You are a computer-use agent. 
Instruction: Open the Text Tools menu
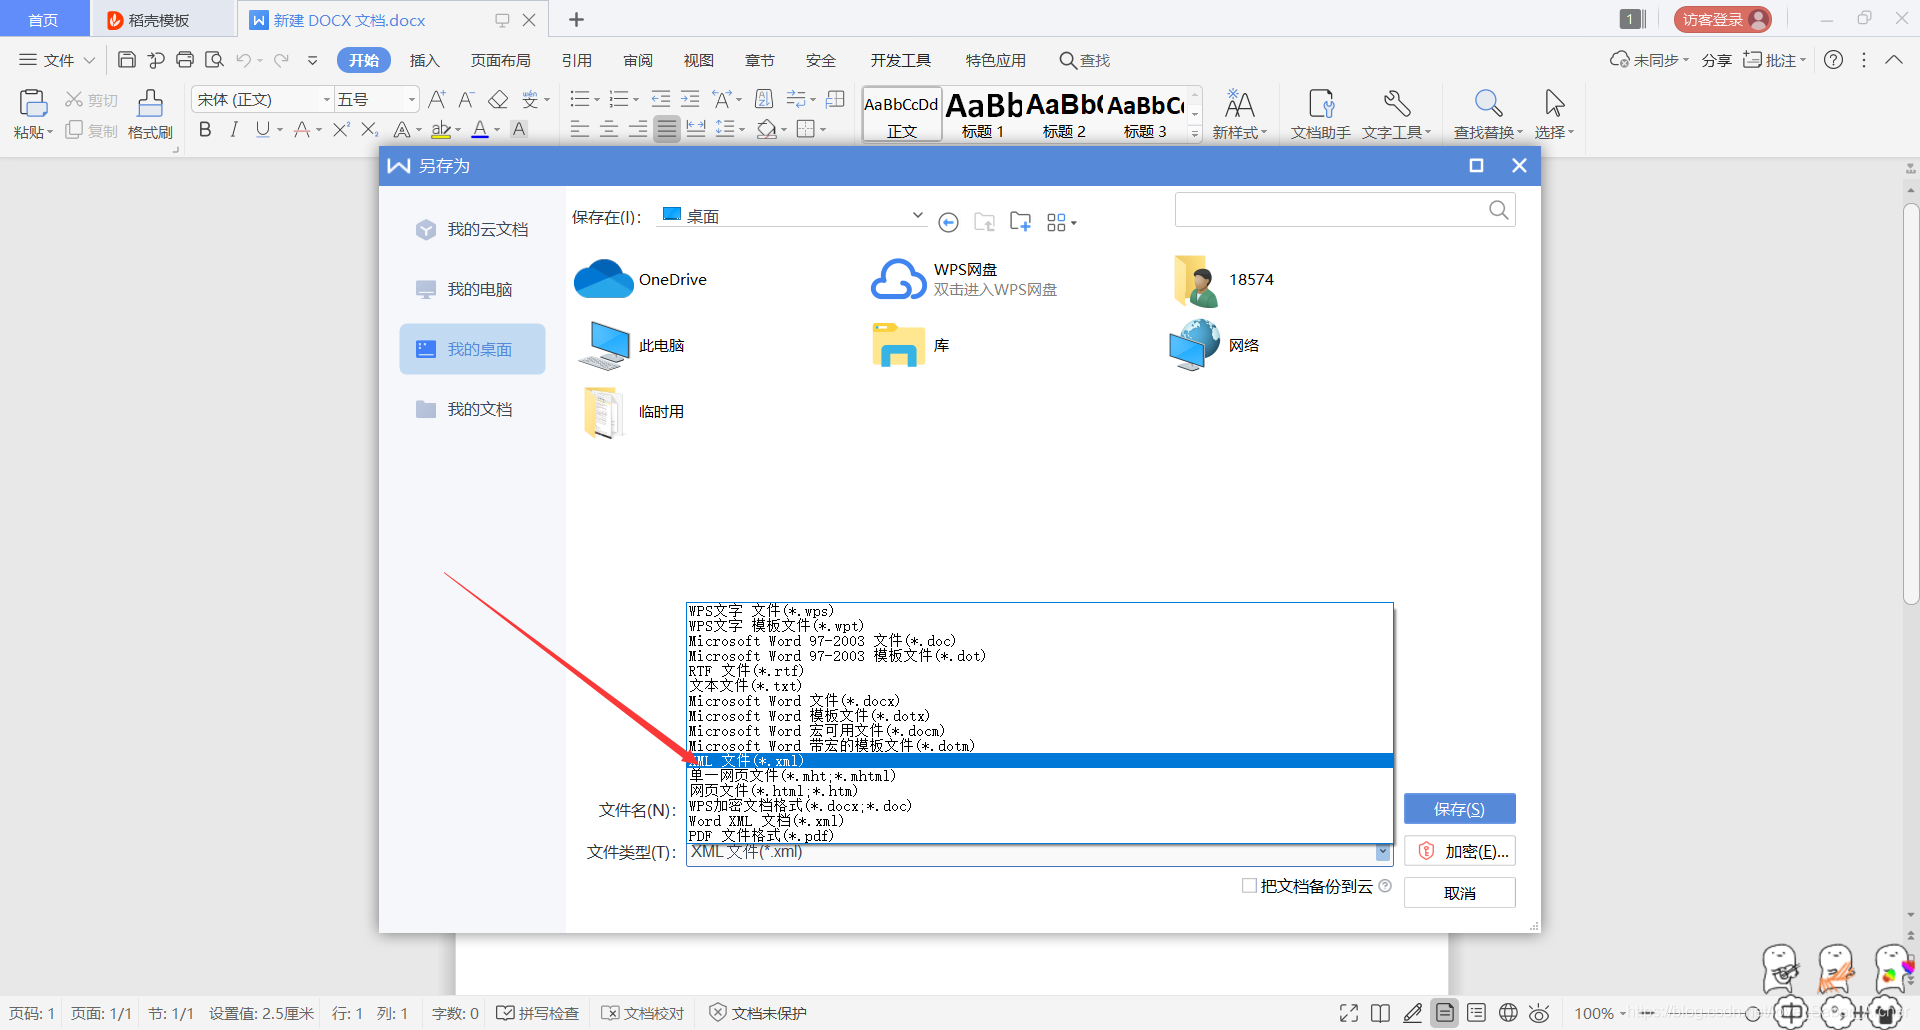coord(1397,113)
